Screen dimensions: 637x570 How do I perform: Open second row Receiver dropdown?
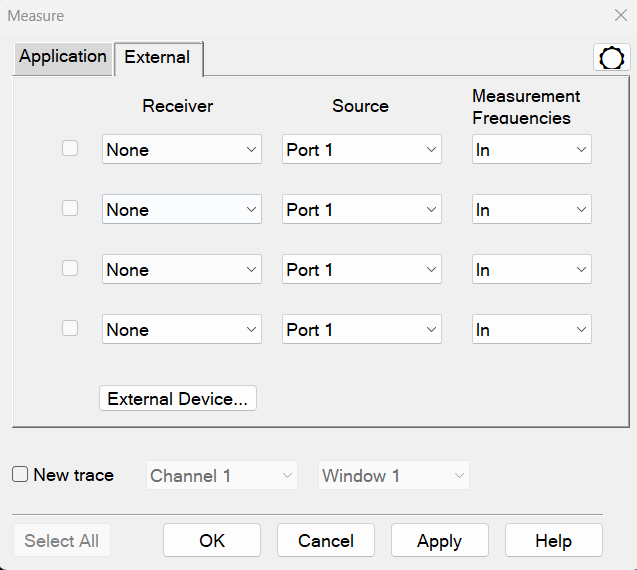[182, 209]
